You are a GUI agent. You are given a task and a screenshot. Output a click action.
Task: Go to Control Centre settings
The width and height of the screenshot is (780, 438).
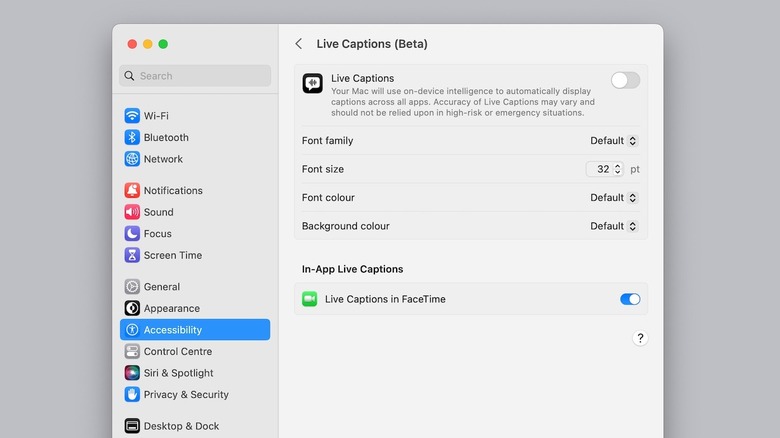click(x=178, y=352)
